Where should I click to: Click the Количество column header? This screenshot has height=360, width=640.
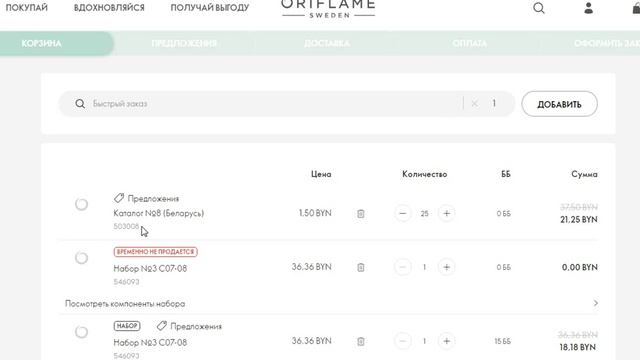pos(424,174)
